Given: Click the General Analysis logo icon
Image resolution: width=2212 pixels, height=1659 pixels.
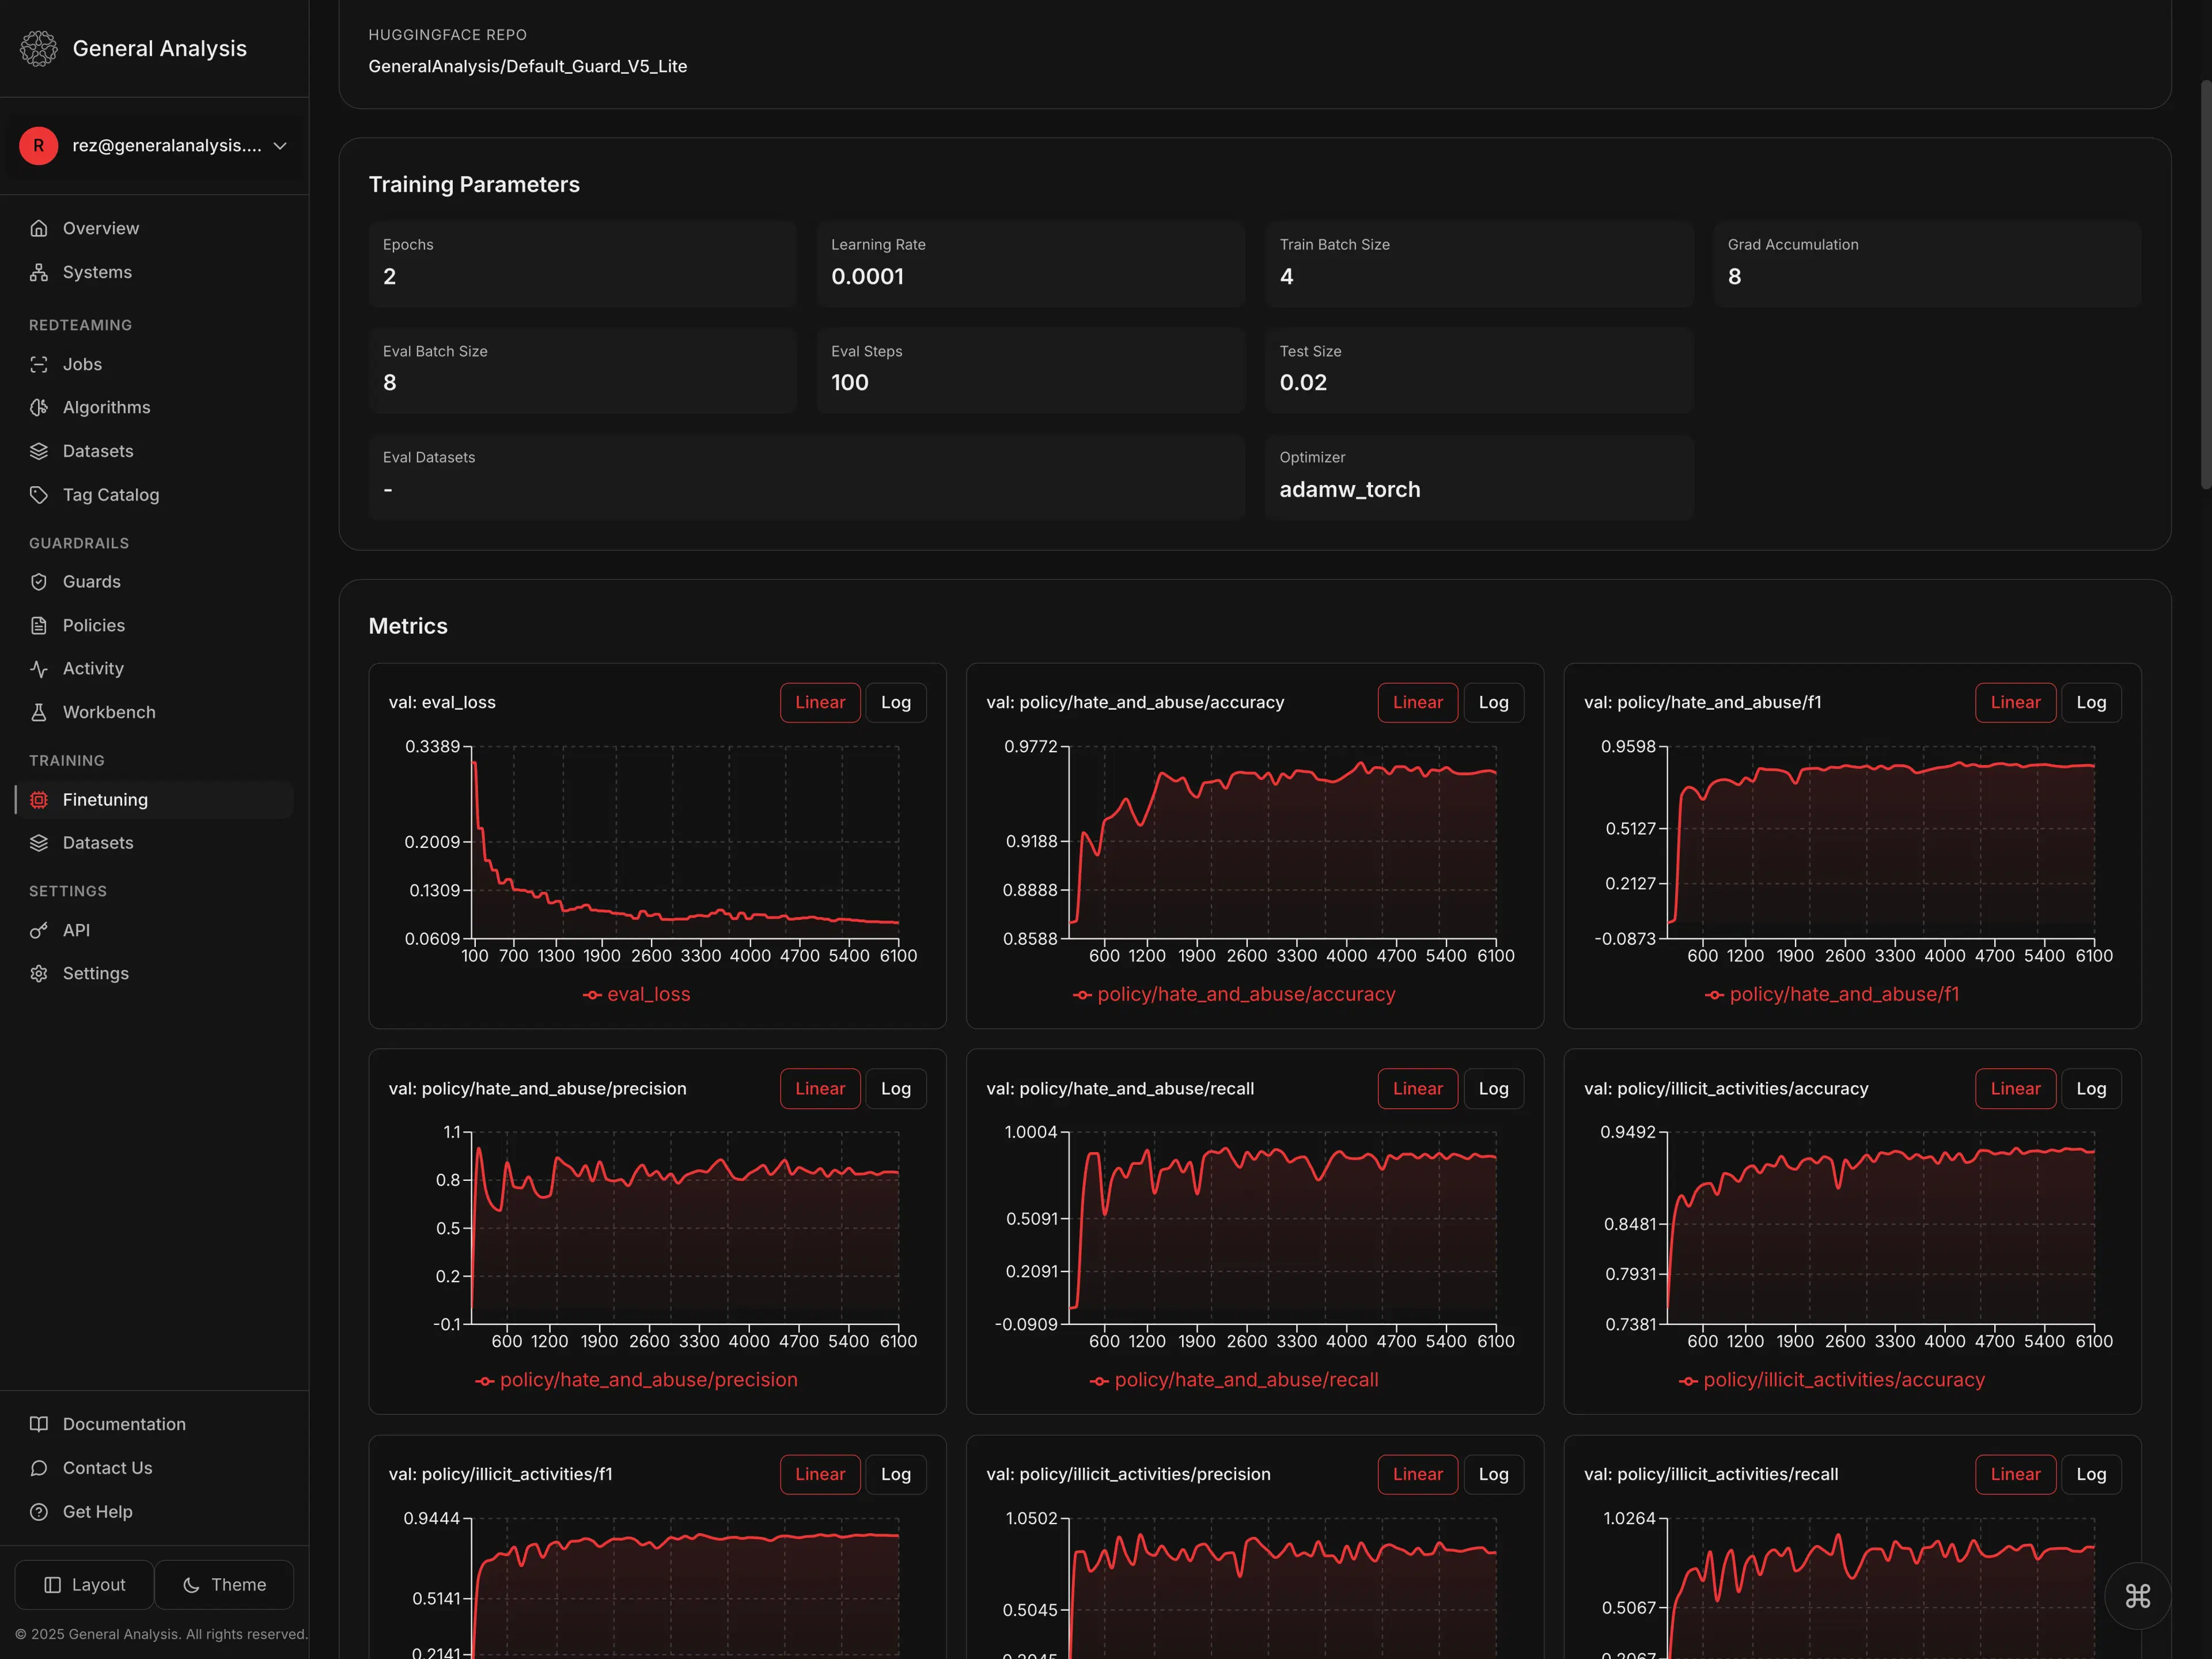Looking at the screenshot, I should (x=39, y=48).
